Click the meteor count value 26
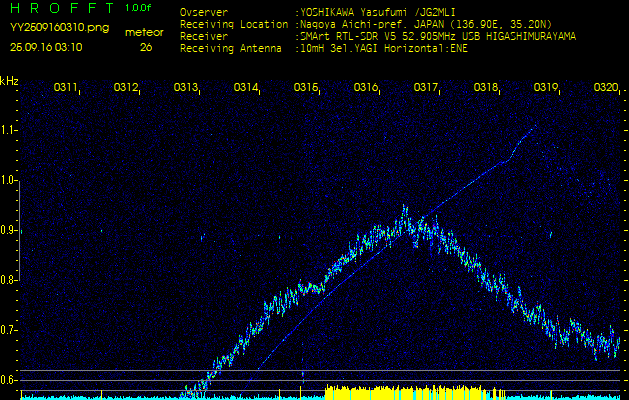629x400 pixels. (146, 47)
